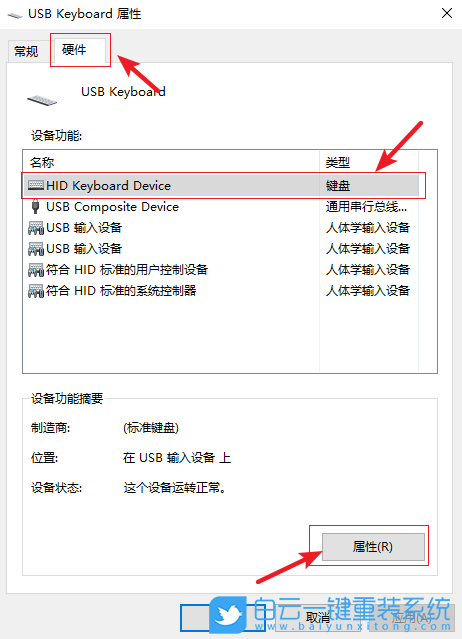The height and width of the screenshot is (639, 462).
Task: Click icon of 符合 HID 标准的系统控制器
Action: pos(35,291)
